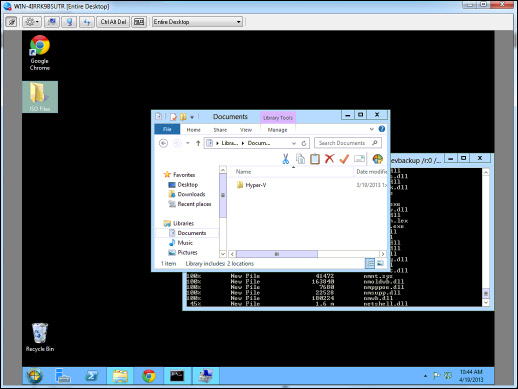Click the horizontal scrollbar thumb in file list
The width and height of the screenshot is (518, 389).
(277, 254)
